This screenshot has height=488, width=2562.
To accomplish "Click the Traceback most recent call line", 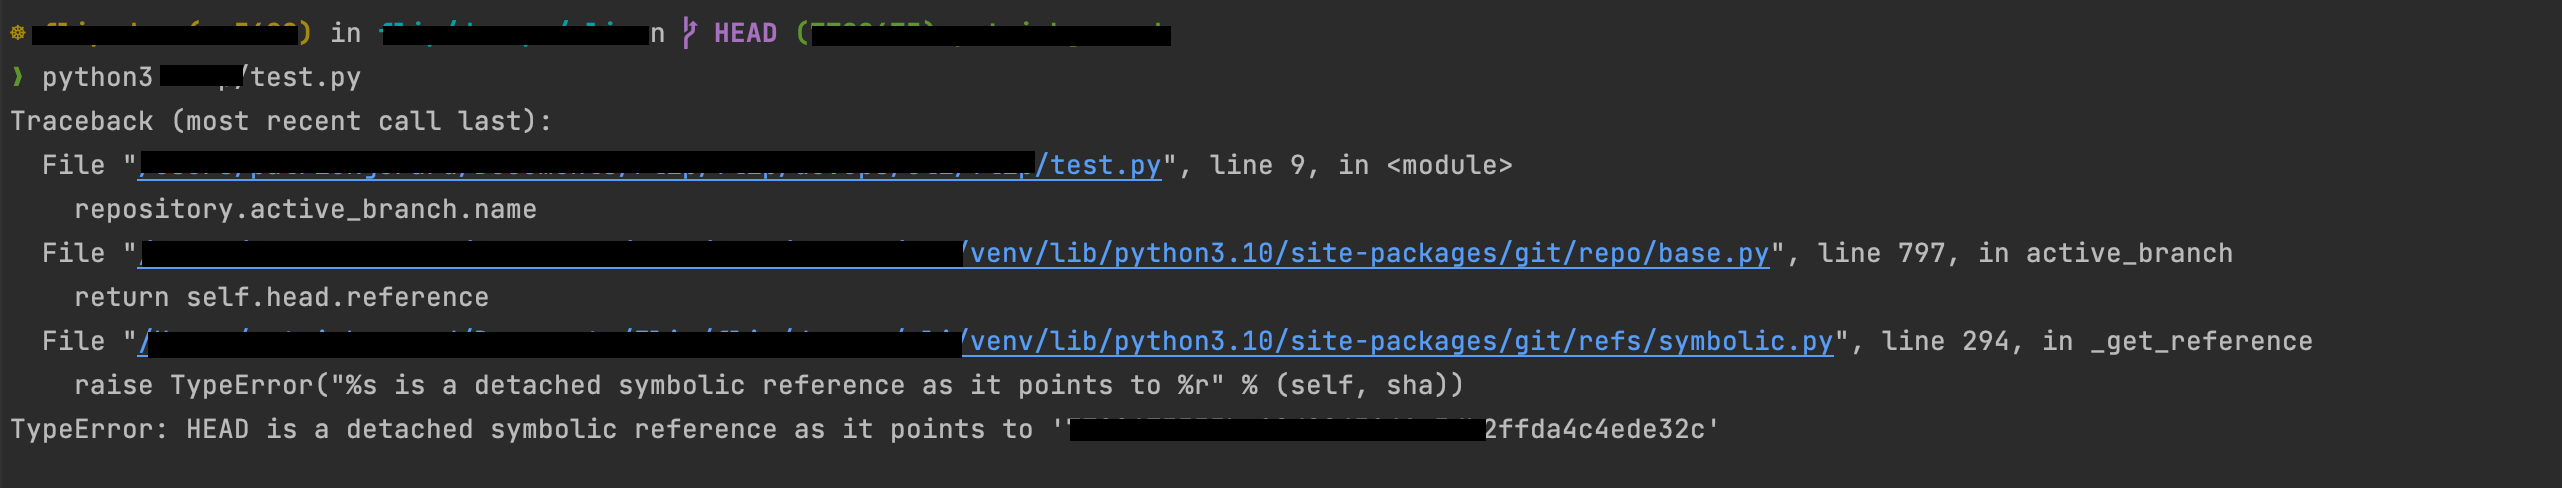I will (281, 121).
